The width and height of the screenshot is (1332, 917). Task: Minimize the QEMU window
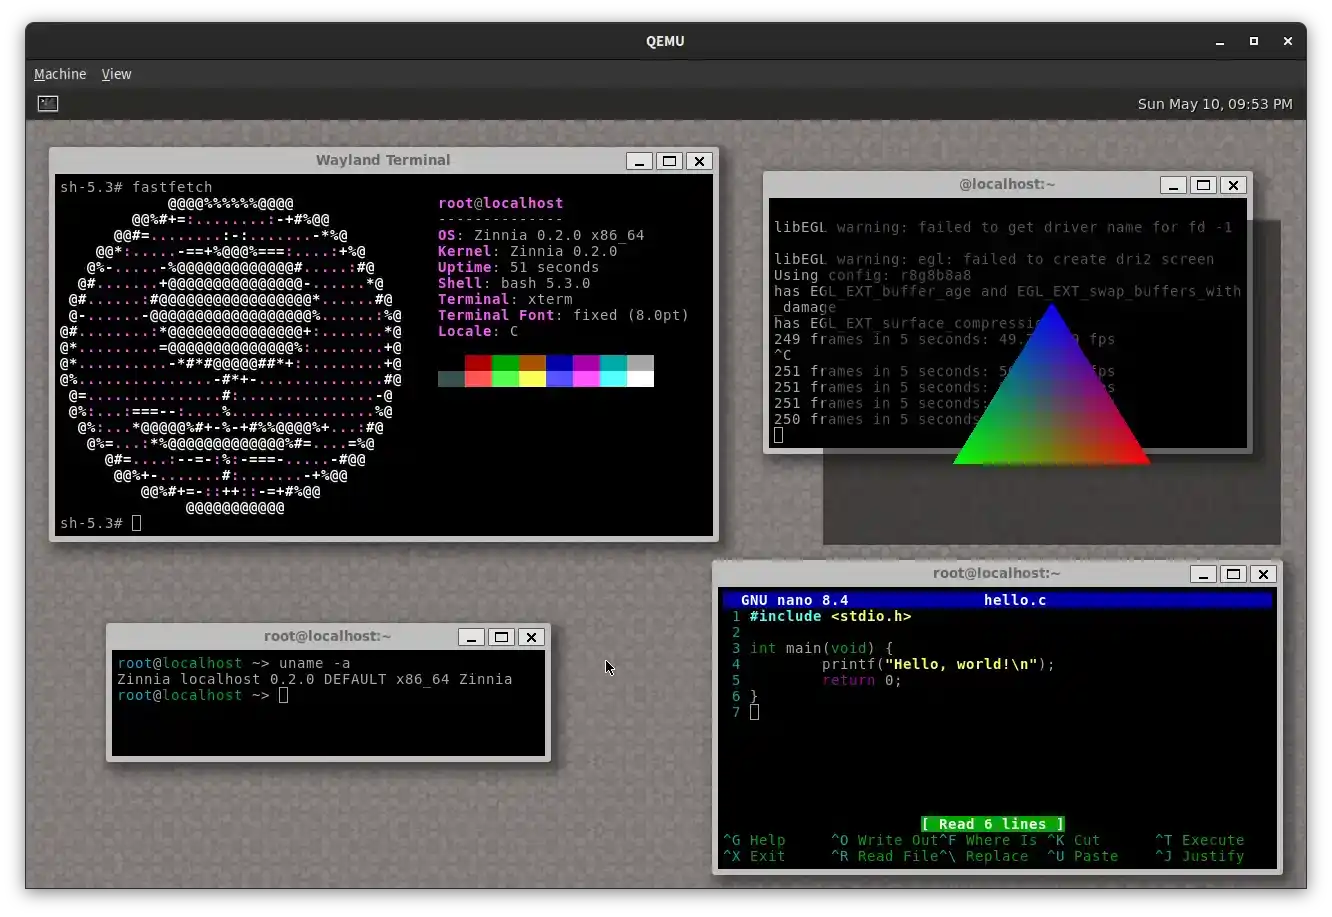coord(1220,41)
